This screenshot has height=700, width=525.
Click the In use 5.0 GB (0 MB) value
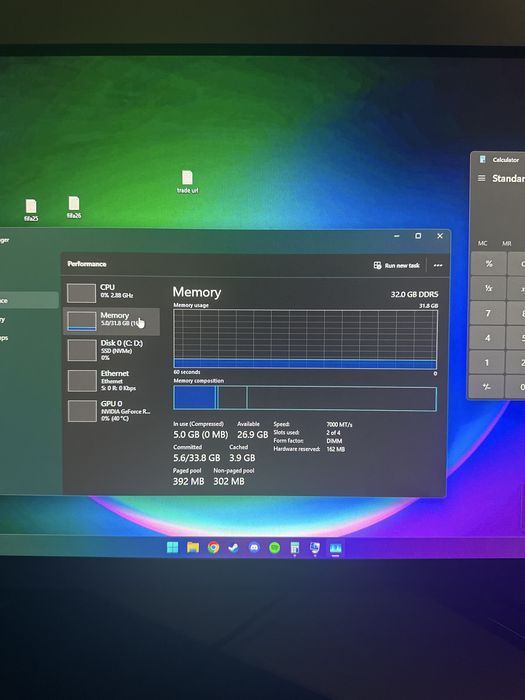click(x=200, y=434)
